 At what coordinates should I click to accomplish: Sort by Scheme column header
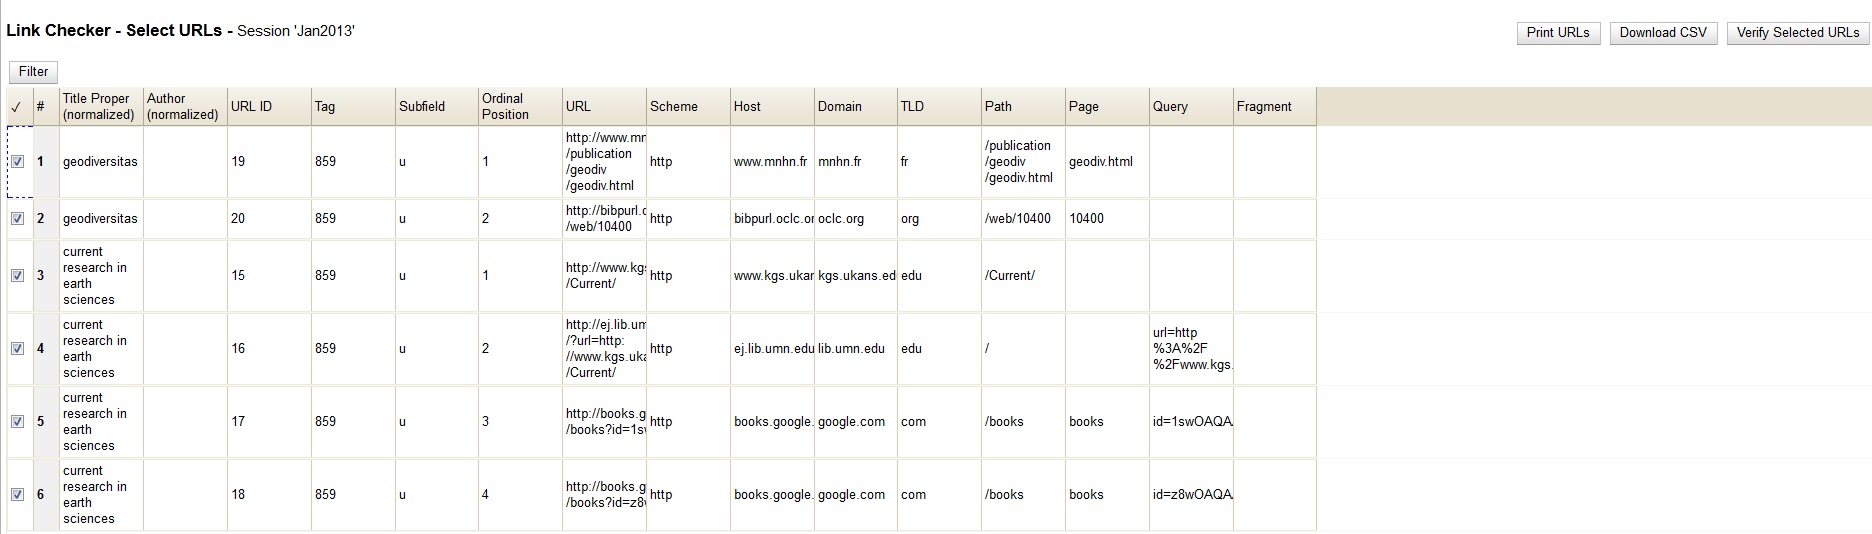688,107
